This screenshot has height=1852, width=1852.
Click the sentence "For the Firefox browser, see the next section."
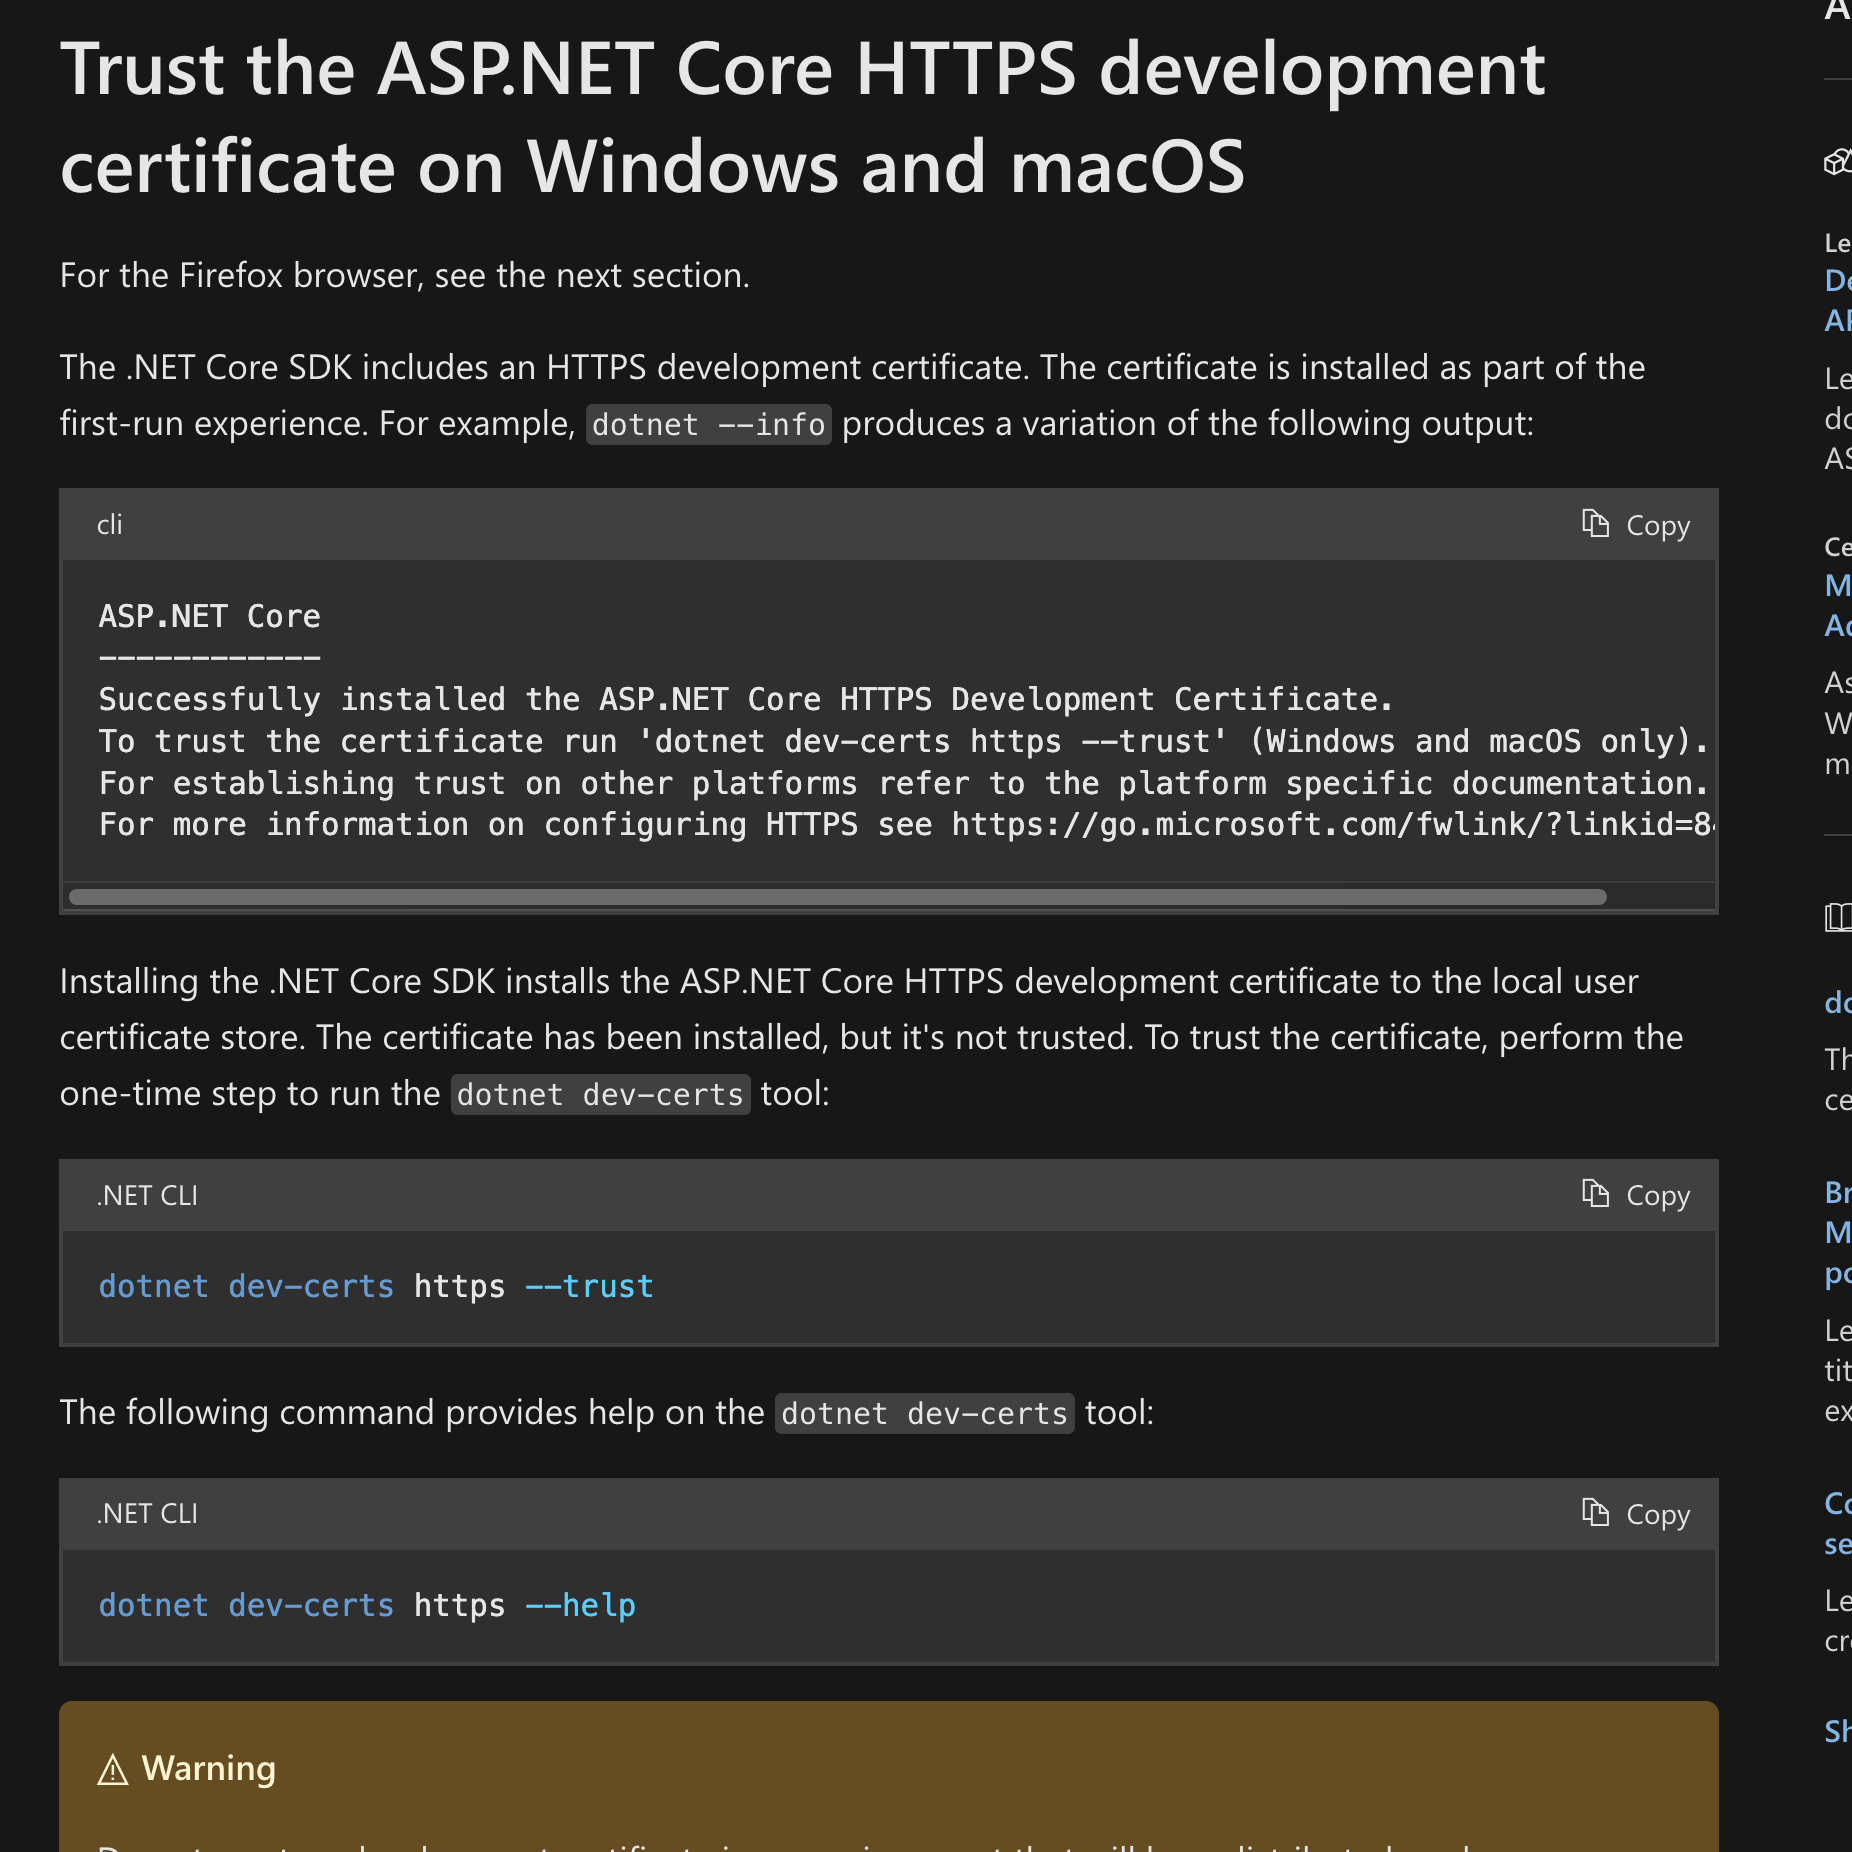click(405, 275)
